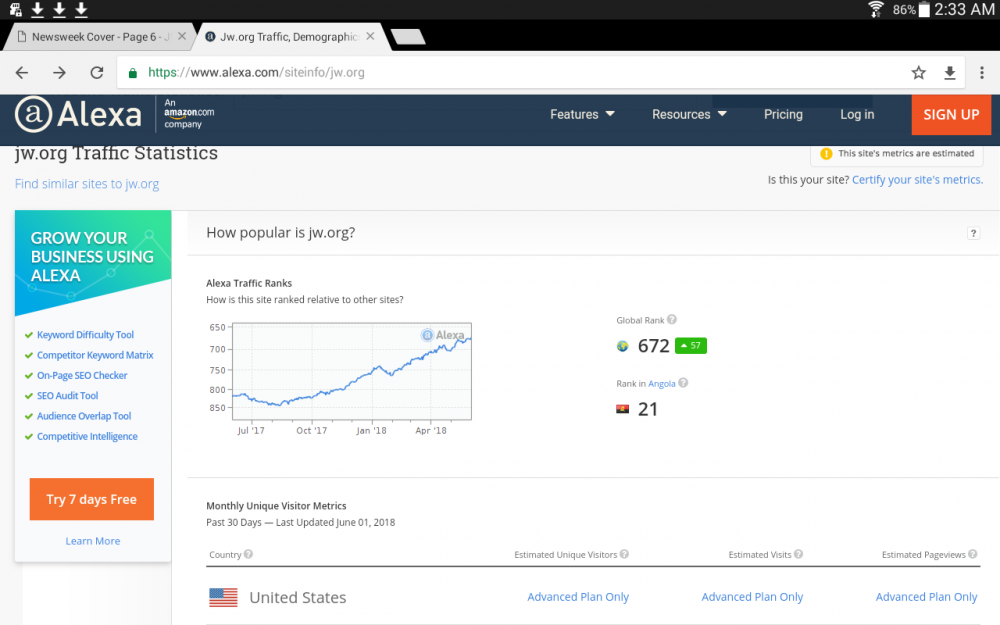Reload the page with refresh icon
This screenshot has width=1000, height=625.
pyautogui.click(x=97, y=73)
